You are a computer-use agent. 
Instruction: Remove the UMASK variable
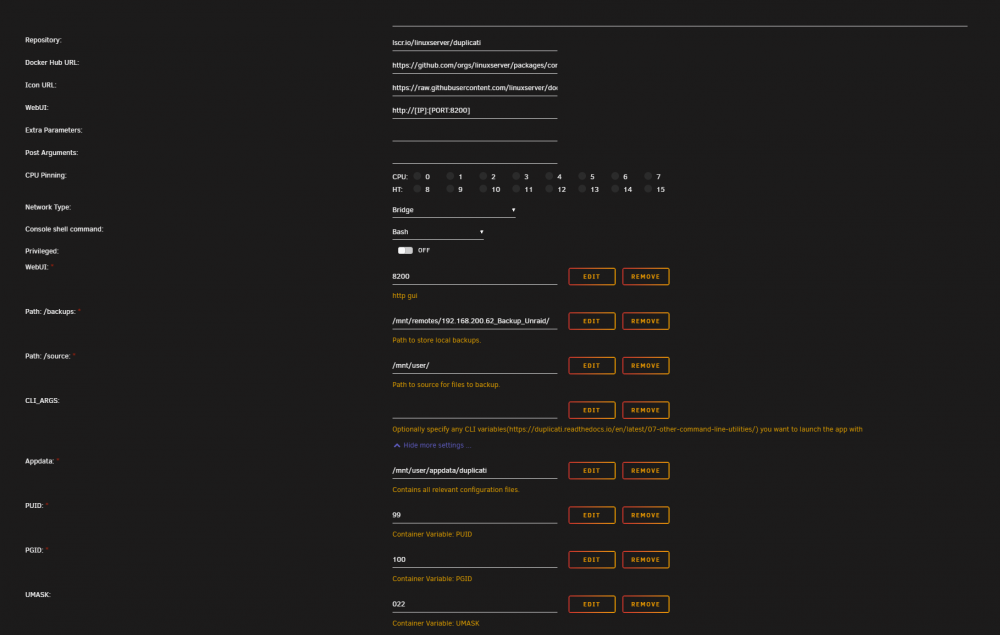click(645, 604)
